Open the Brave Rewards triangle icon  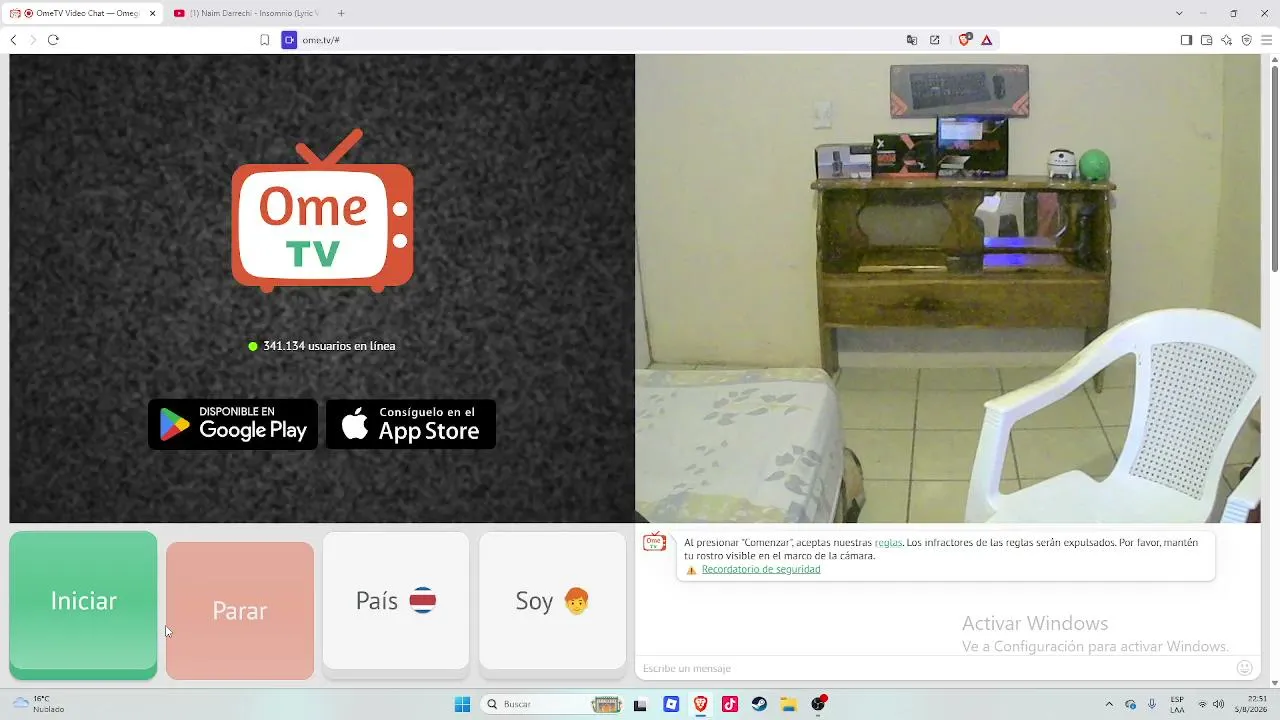(x=987, y=40)
